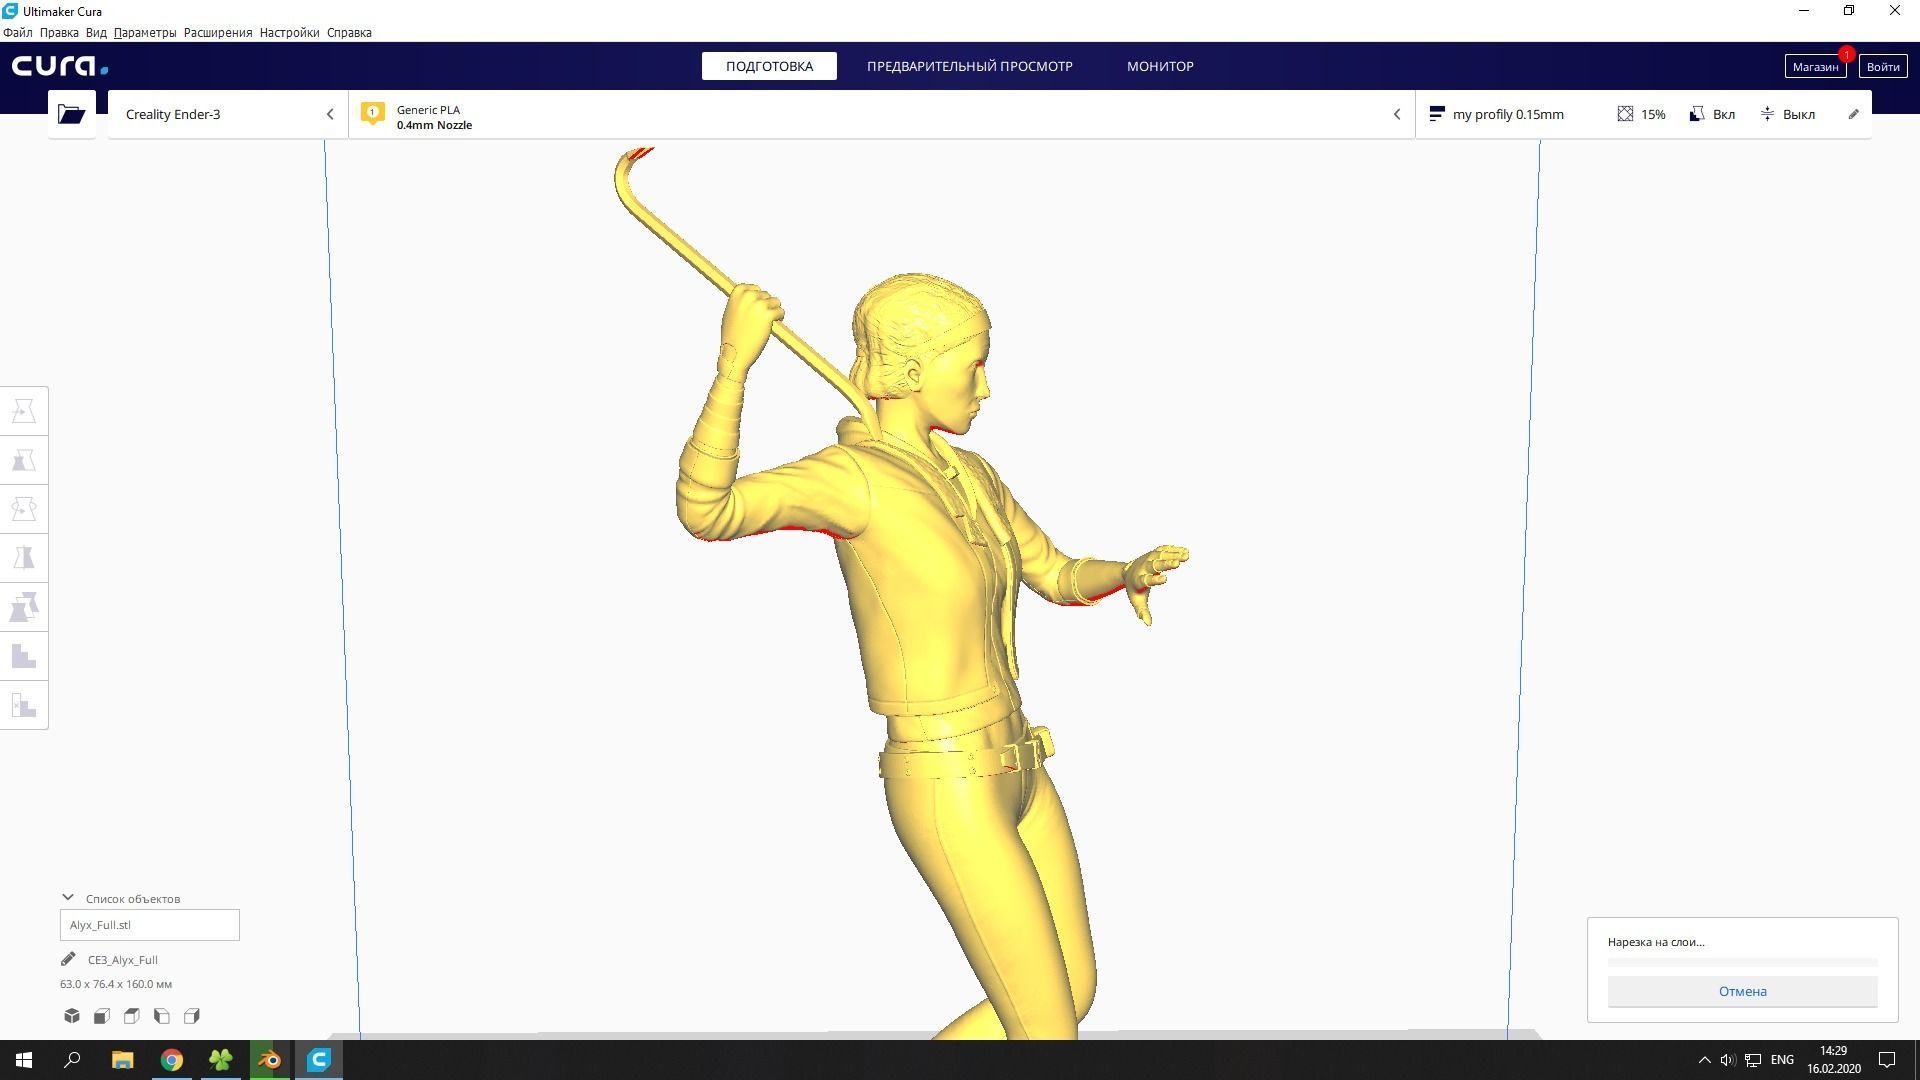Click the 63.0 x 76.4 x 160.0 мм dimensions
The width and height of the screenshot is (1920, 1080).
click(x=116, y=984)
